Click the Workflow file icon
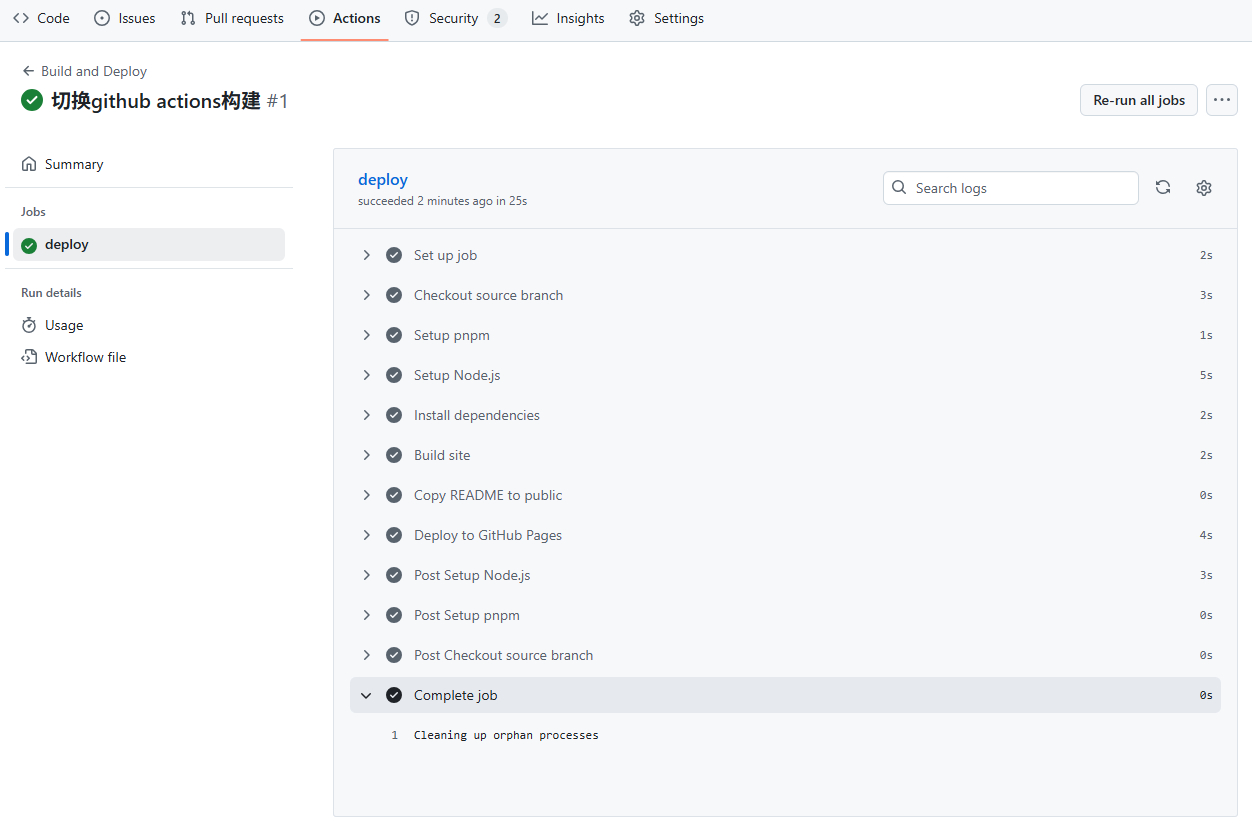Viewport: 1252px width, 835px height. click(29, 357)
